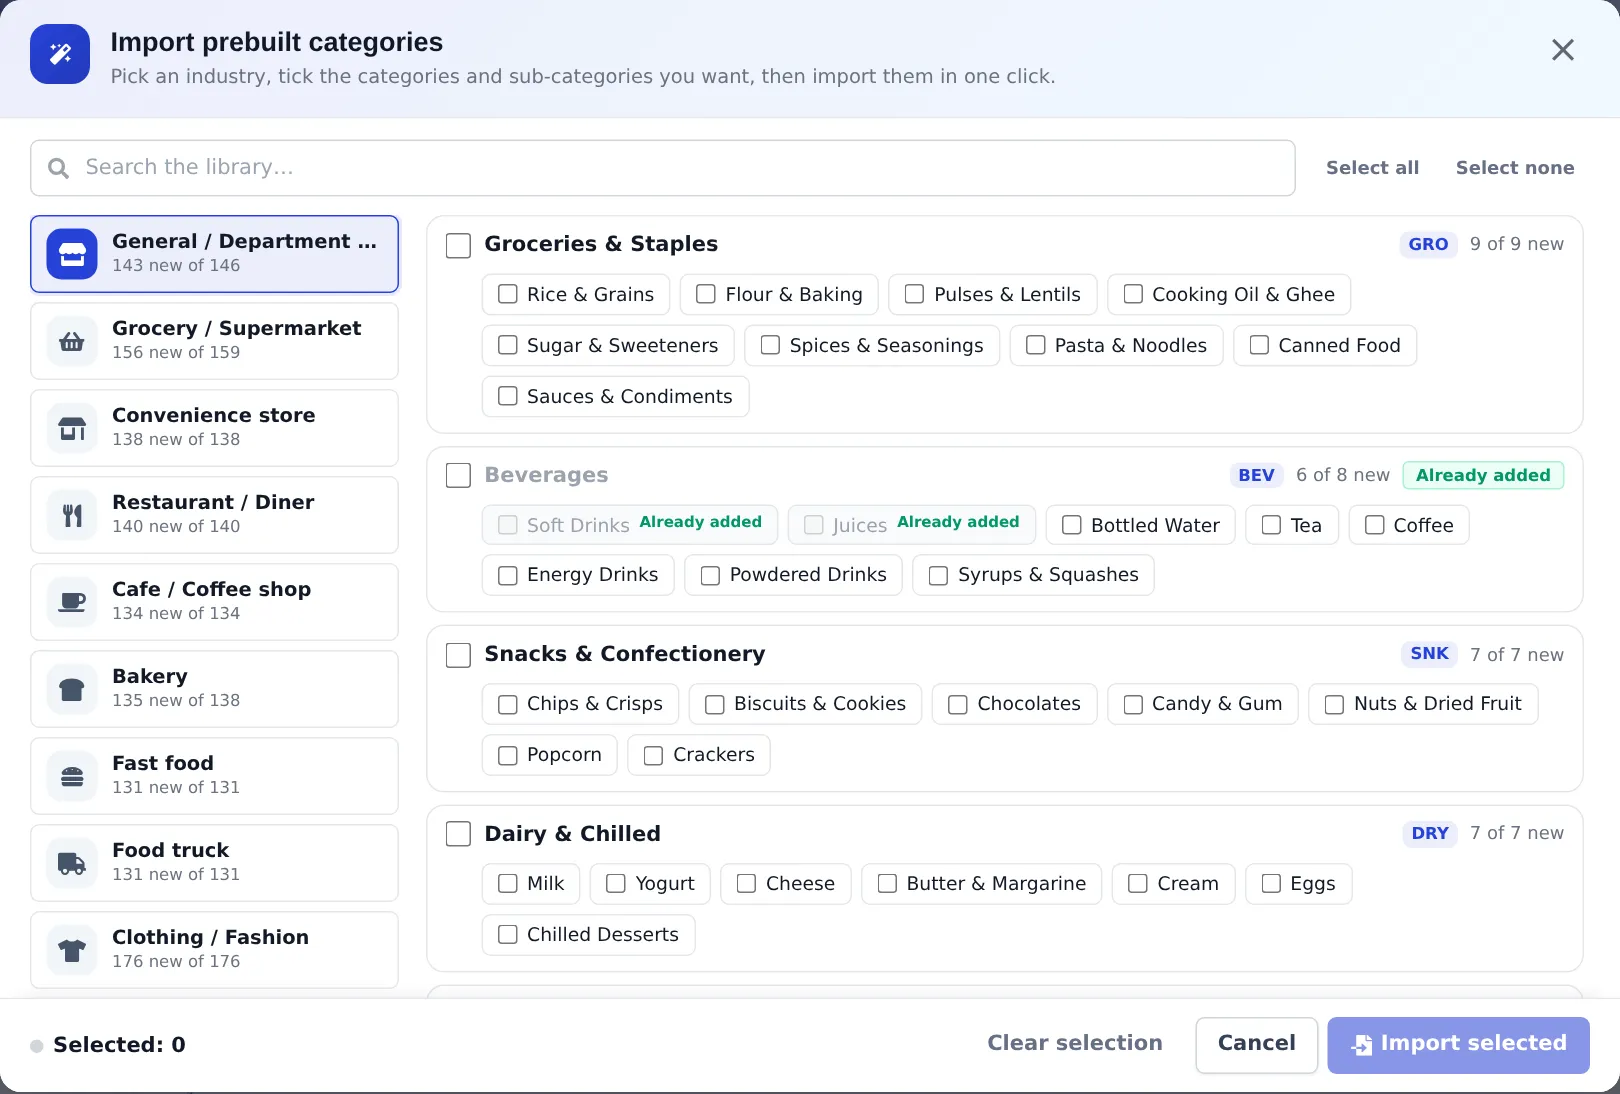Switch to the Bakery industry tab

point(214,689)
